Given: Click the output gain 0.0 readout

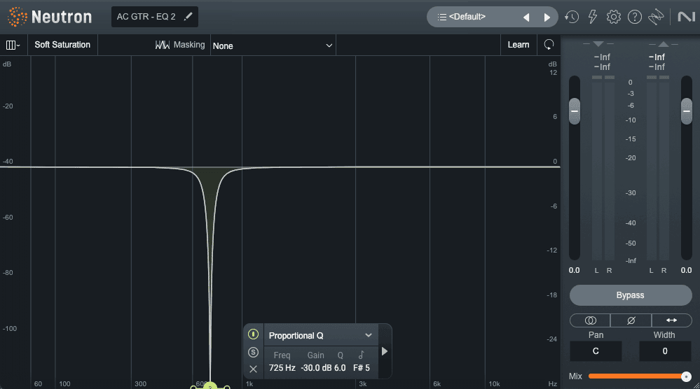Looking at the screenshot, I should coord(686,270).
